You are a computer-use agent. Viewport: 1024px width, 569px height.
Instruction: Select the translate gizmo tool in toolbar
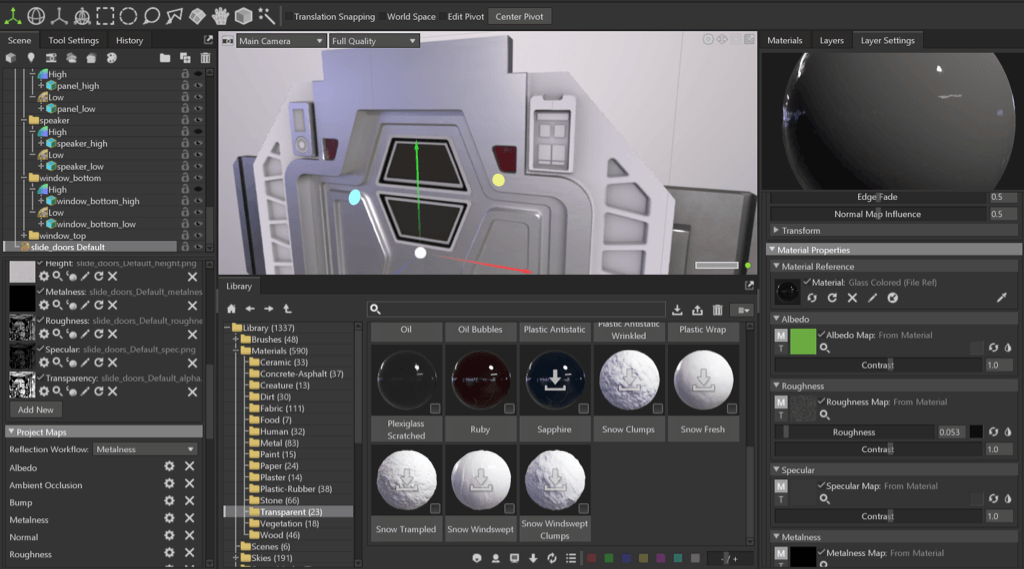pos(12,16)
